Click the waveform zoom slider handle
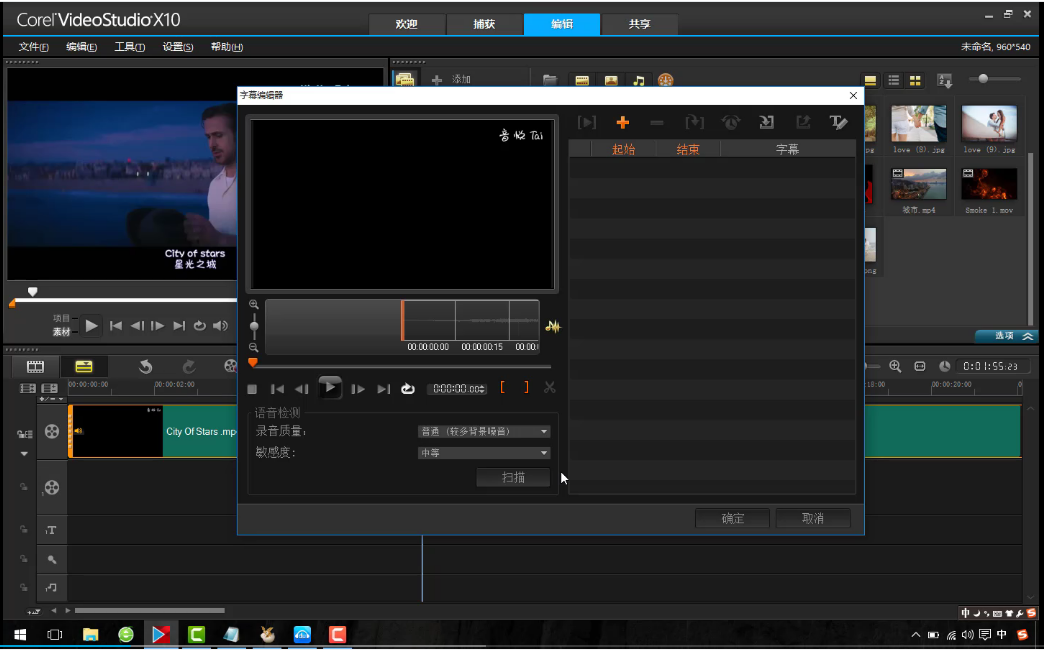The image size is (1044, 650). tap(254, 326)
